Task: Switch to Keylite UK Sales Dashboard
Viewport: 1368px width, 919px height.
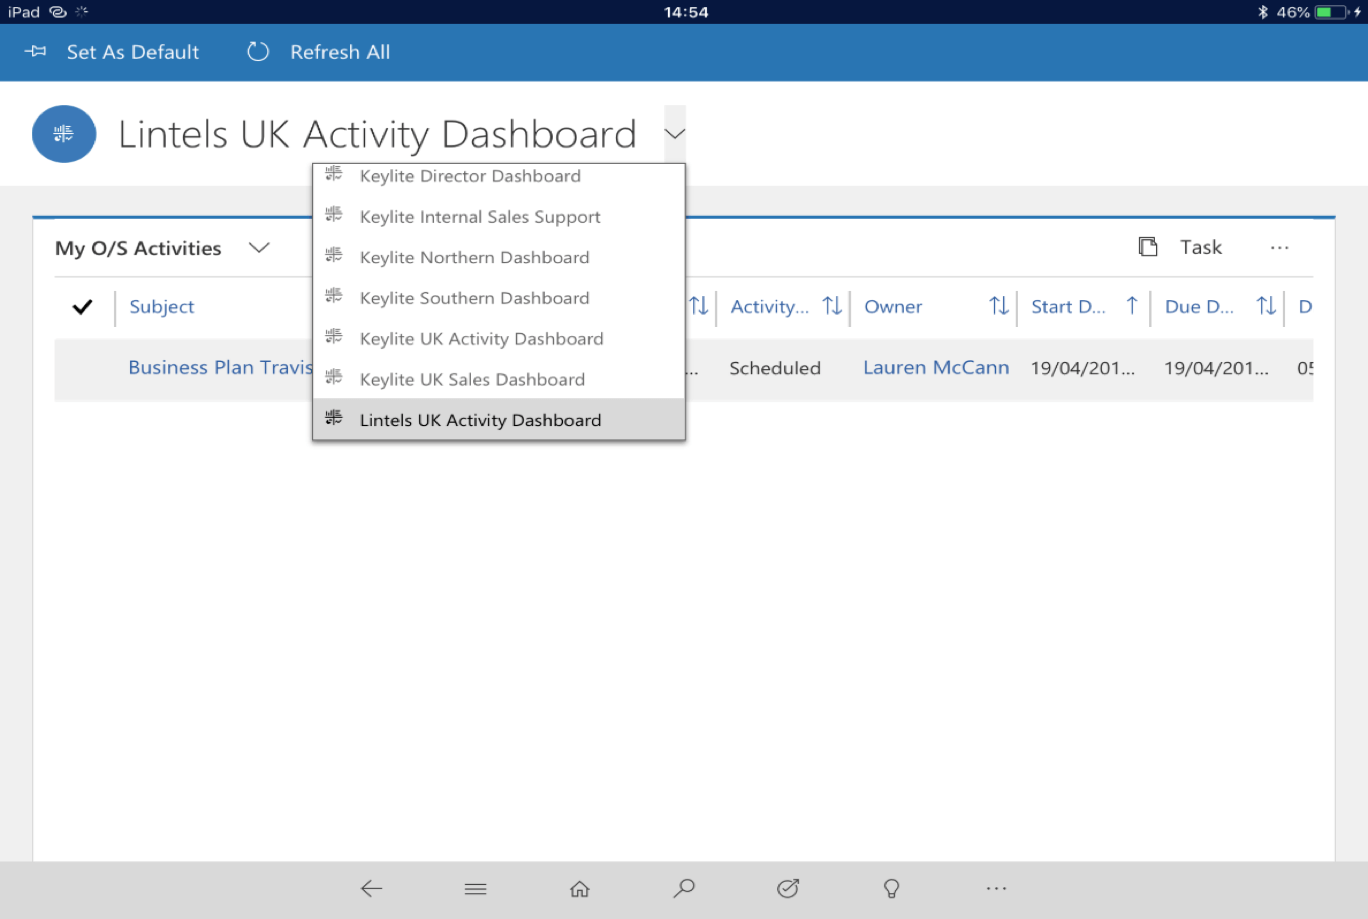Action: tap(499, 379)
